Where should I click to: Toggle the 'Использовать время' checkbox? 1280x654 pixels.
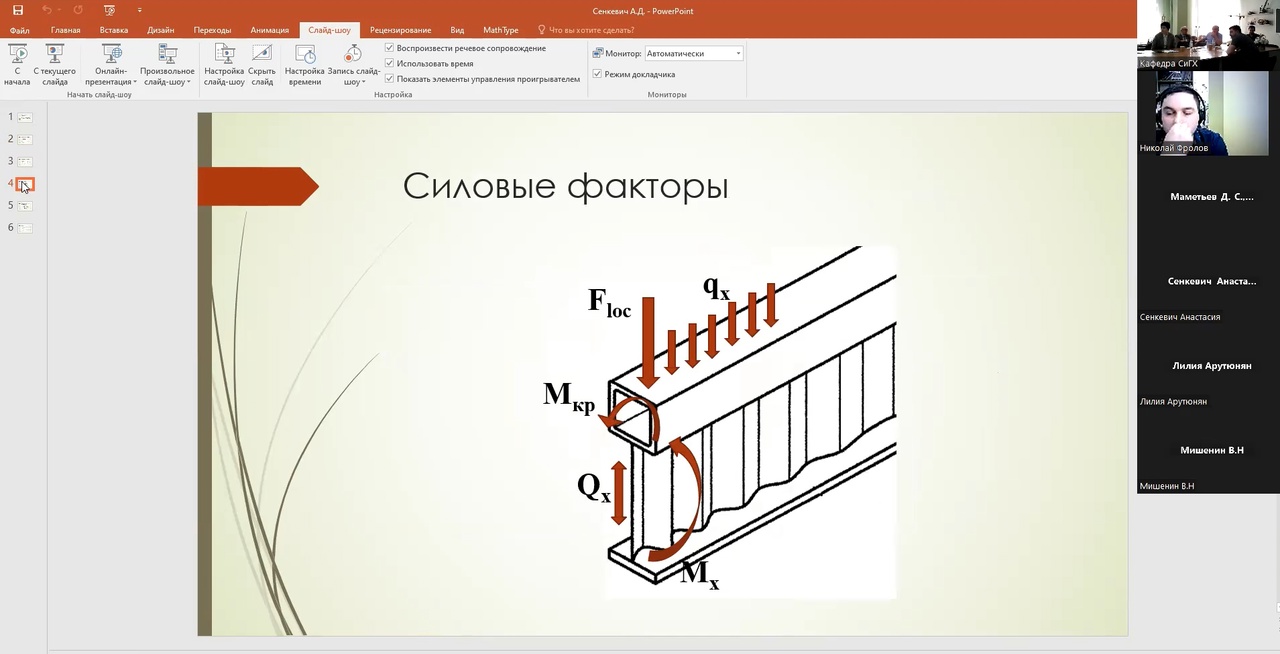[x=390, y=63]
